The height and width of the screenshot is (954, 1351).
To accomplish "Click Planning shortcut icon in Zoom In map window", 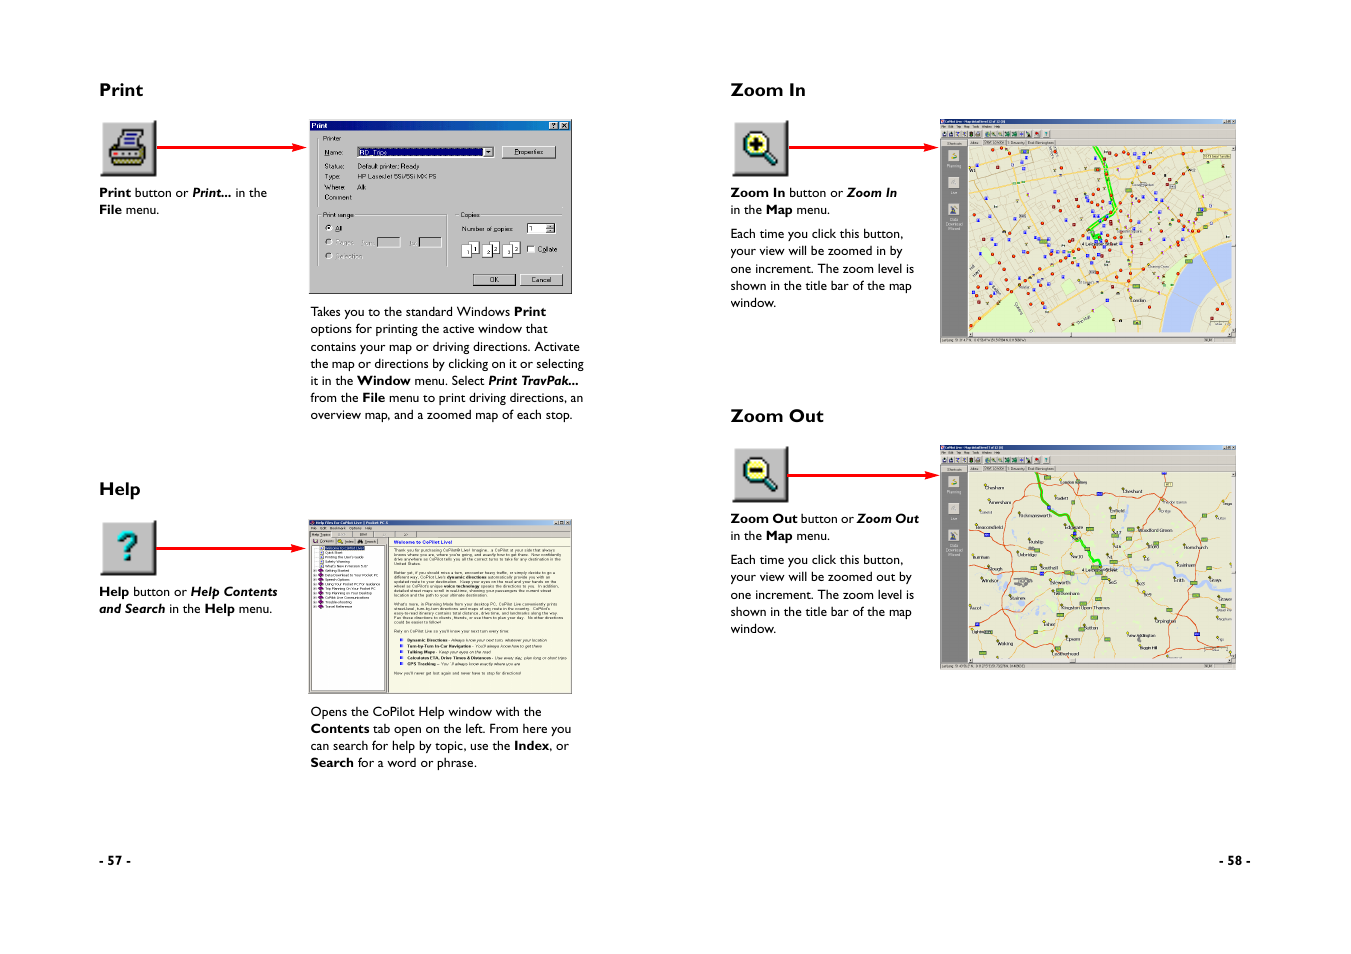I will click(x=954, y=156).
